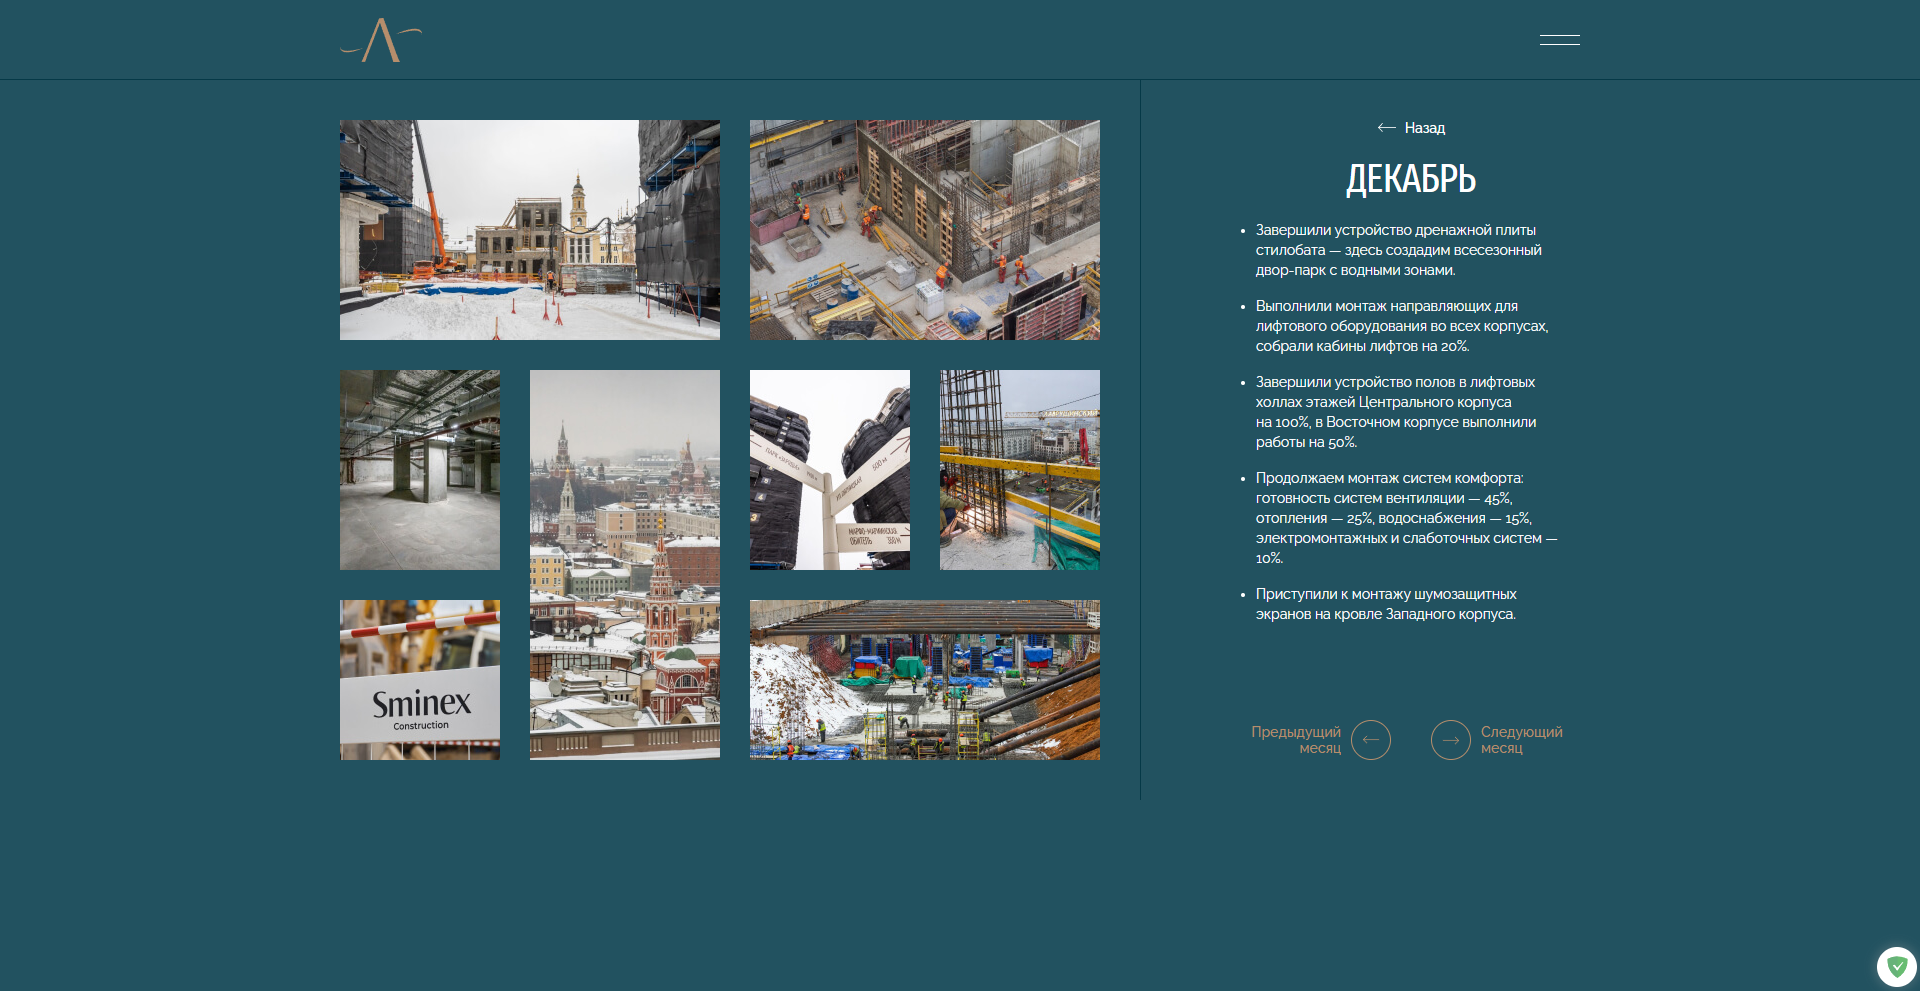Open the street signpost photo

tap(830, 470)
